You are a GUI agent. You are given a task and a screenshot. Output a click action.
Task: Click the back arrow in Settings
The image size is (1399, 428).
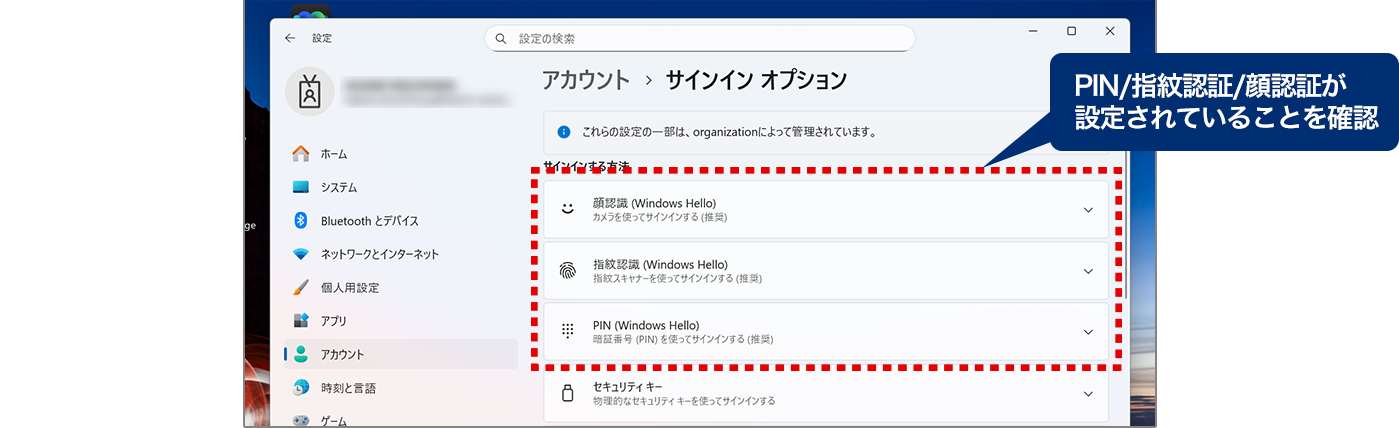click(290, 38)
